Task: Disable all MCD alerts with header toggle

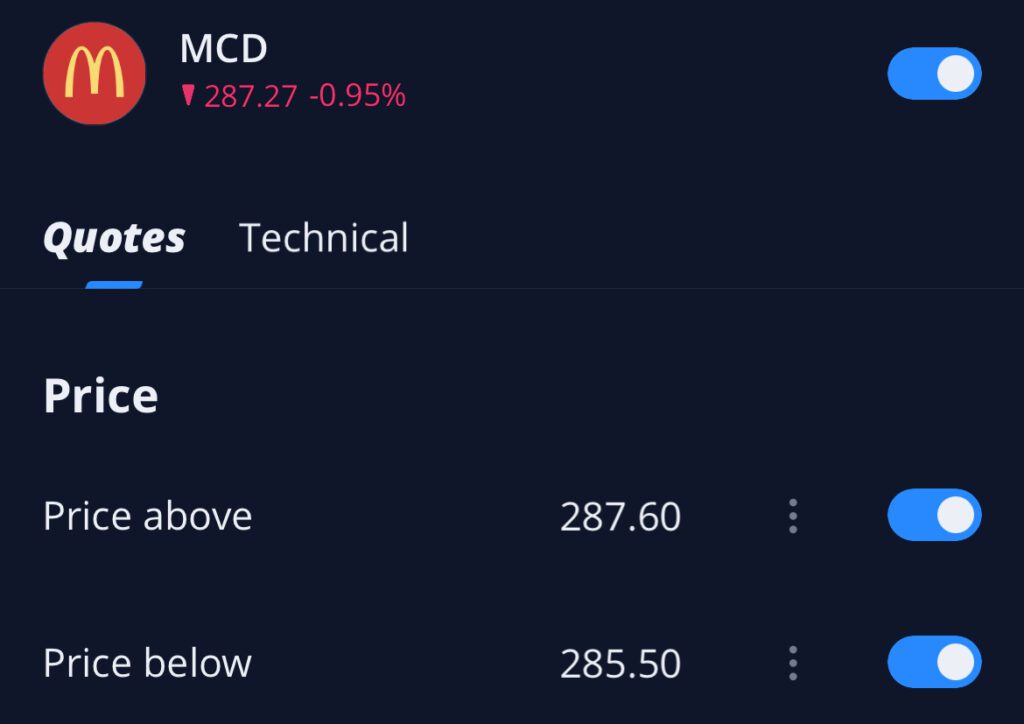Action: 934,74
